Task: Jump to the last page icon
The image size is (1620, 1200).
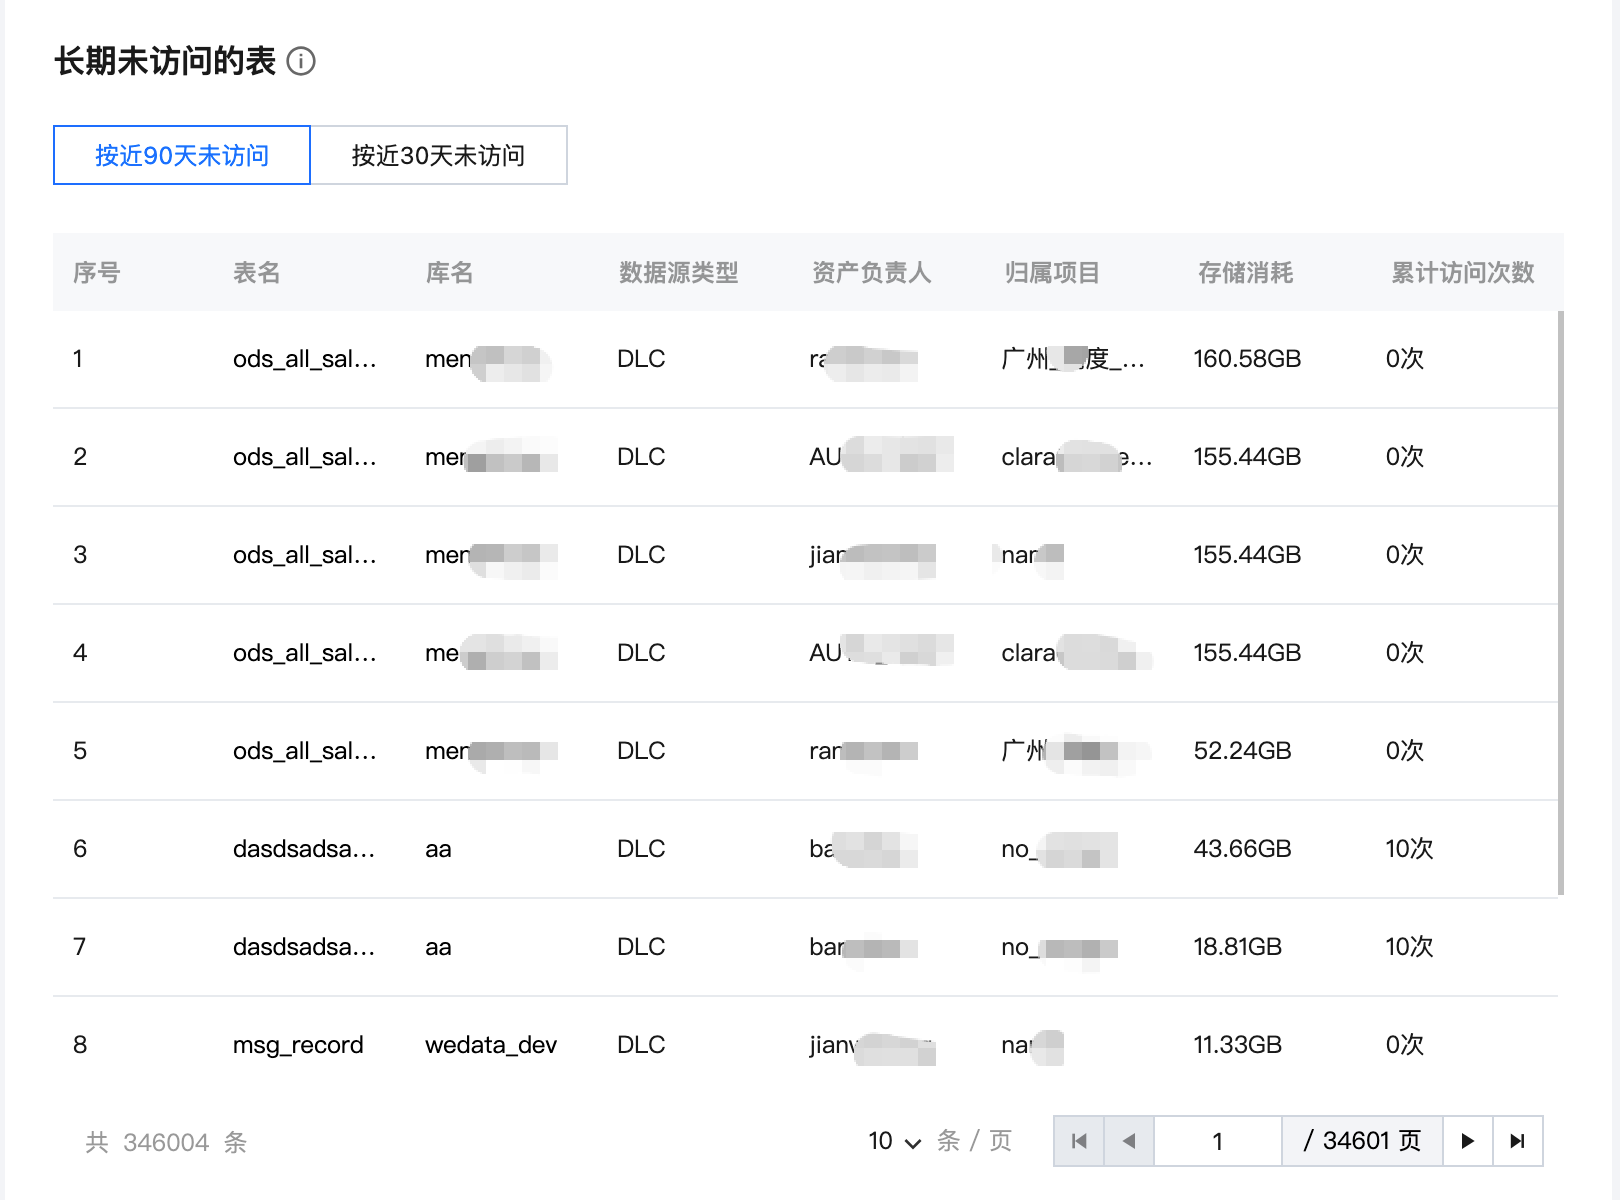Action: pyautogui.click(x=1517, y=1141)
